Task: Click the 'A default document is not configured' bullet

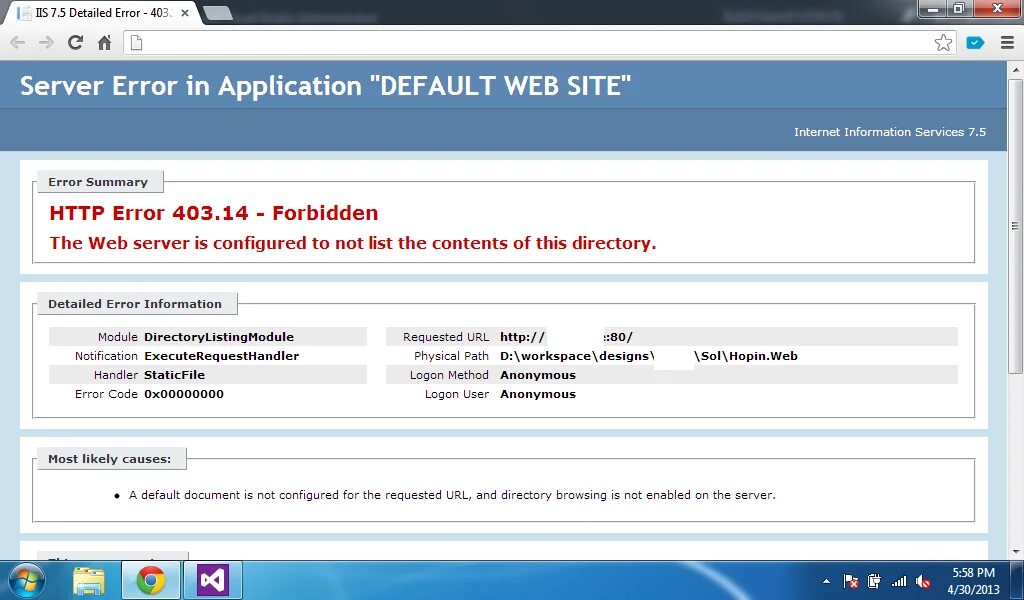Action: tap(452, 495)
